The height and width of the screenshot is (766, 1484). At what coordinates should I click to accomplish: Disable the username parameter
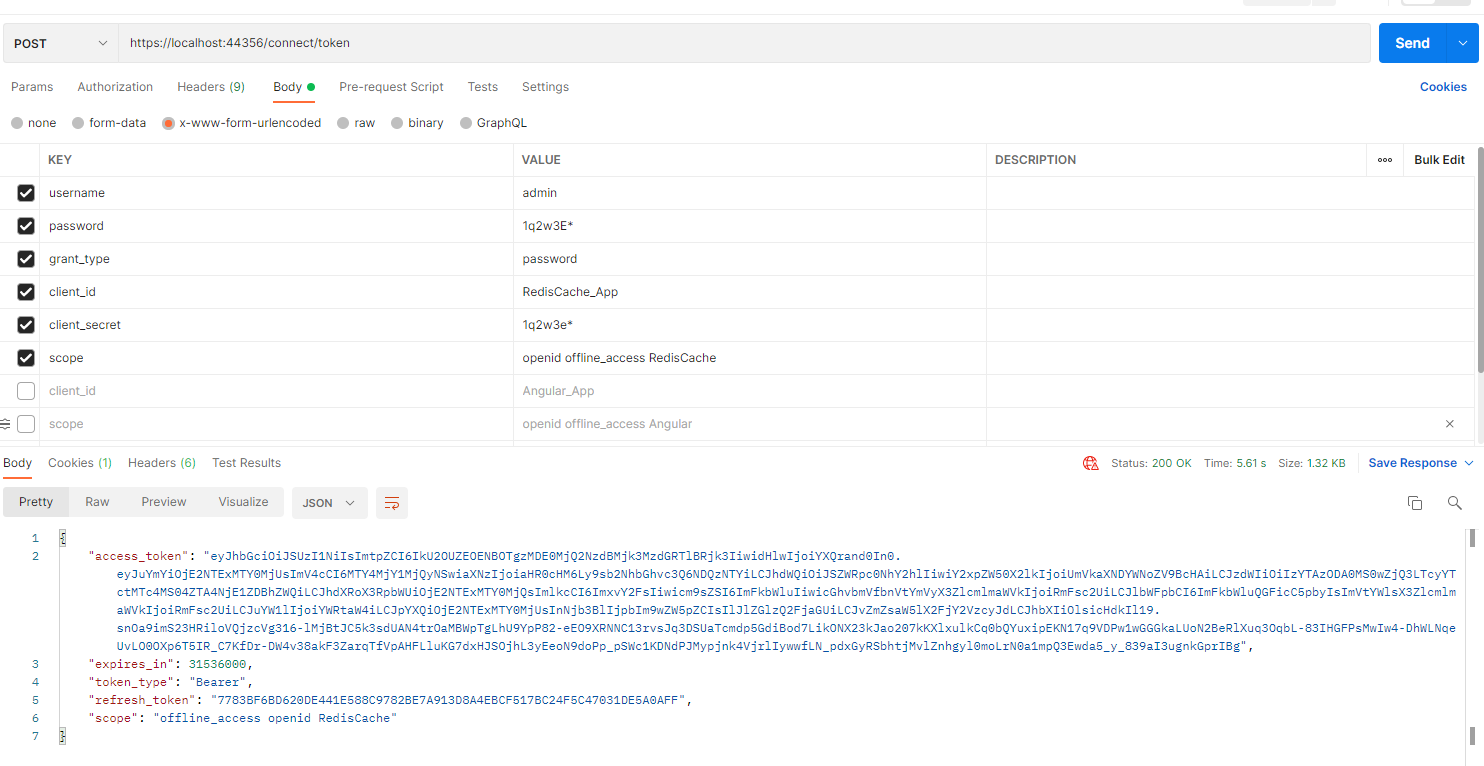point(25,192)
